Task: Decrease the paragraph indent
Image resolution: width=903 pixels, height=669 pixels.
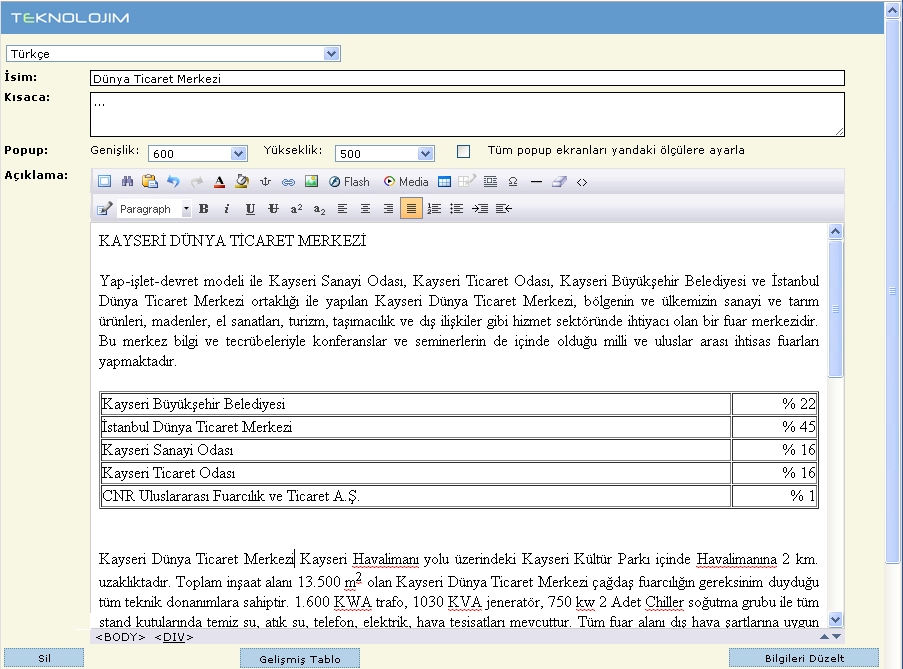Action: (503, 208)
